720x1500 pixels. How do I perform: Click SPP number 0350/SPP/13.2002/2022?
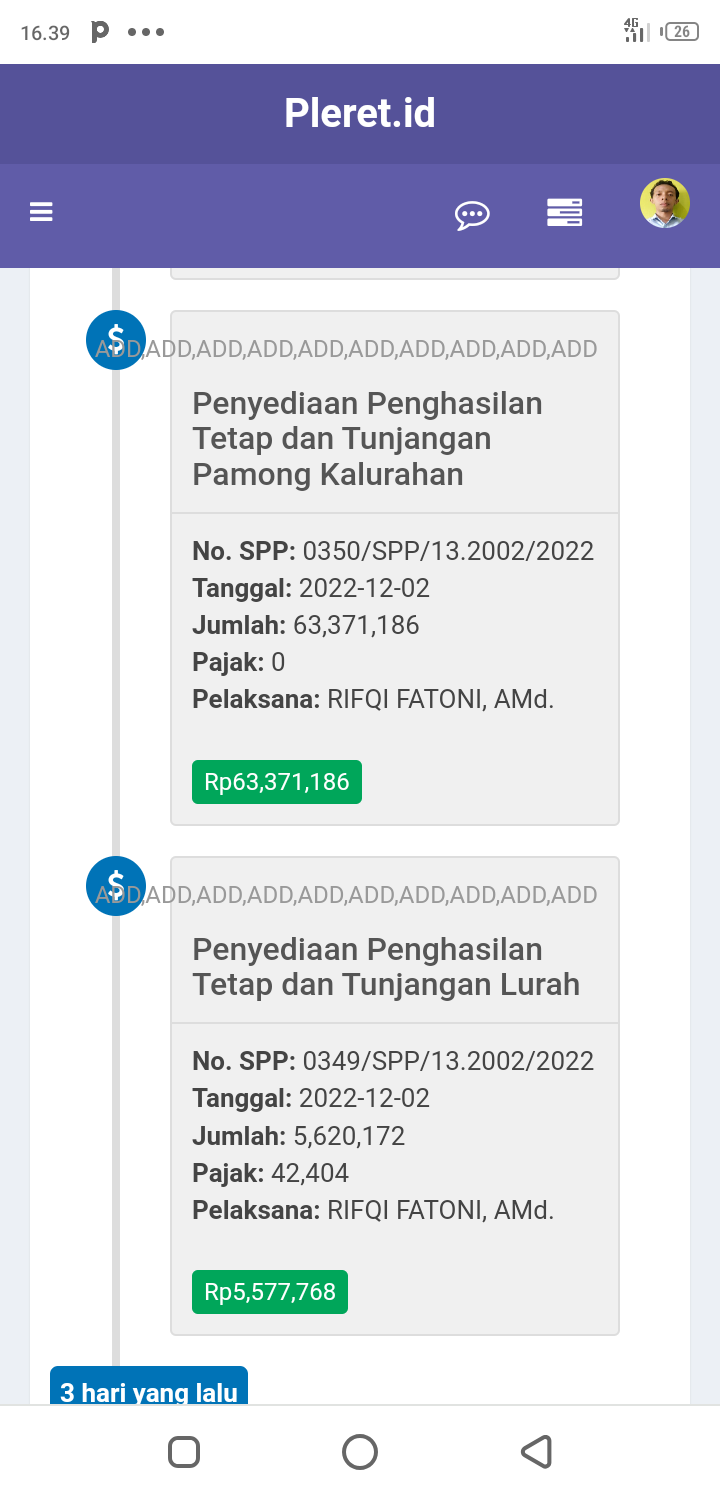pyautogui.click(x=448, y=551)
